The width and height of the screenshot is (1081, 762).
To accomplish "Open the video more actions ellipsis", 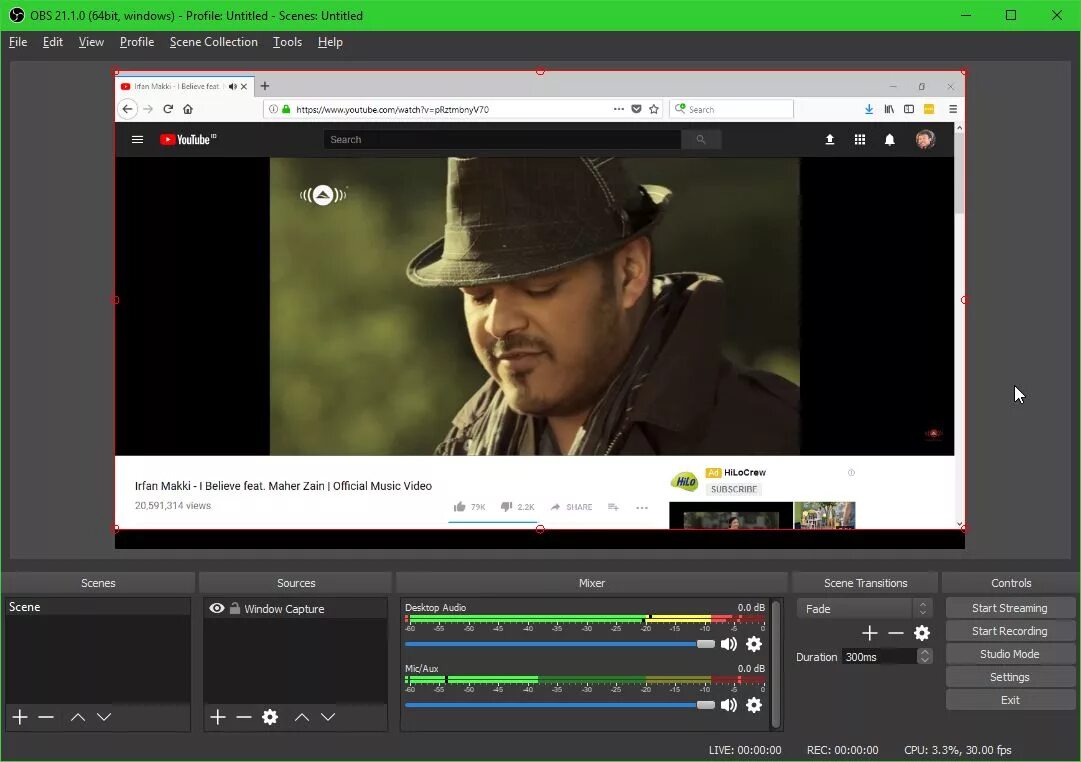I will [642, 508].
